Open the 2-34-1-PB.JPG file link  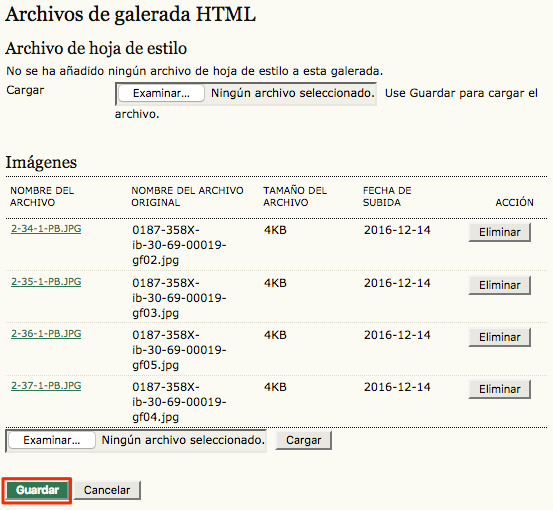click(46, 229)
